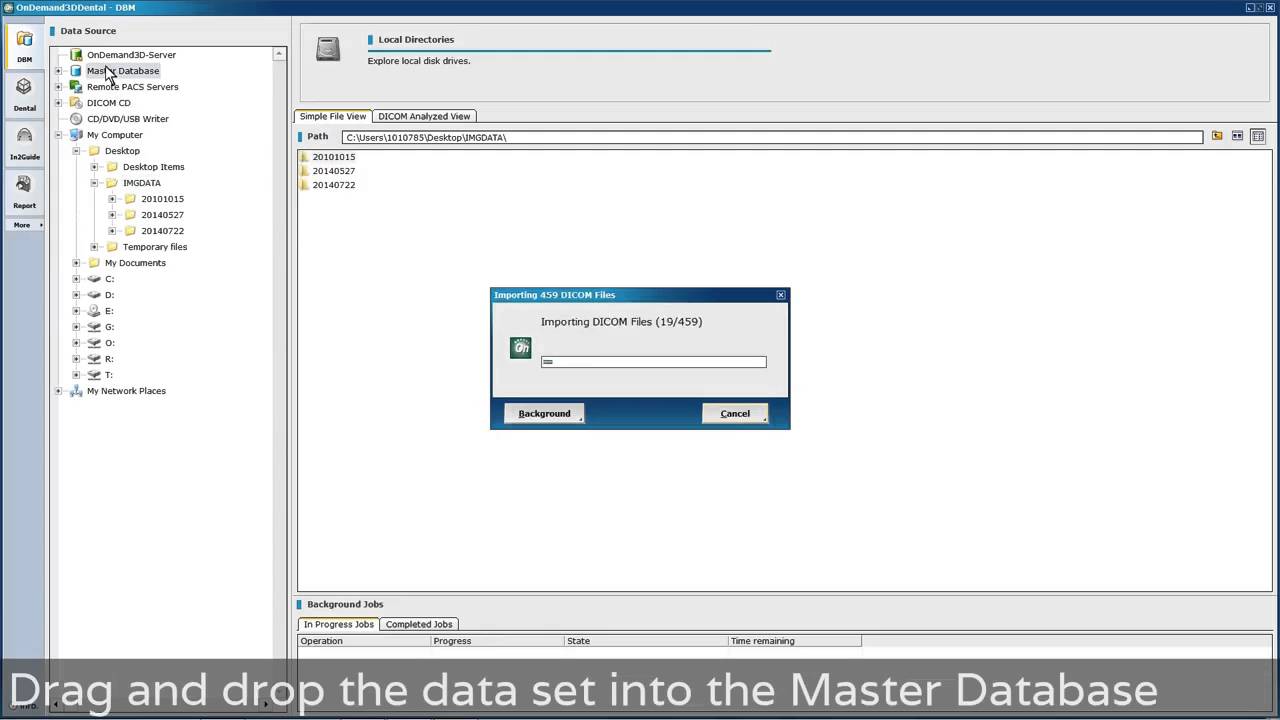Select the G: network drive icon

(x=94, y=327)
